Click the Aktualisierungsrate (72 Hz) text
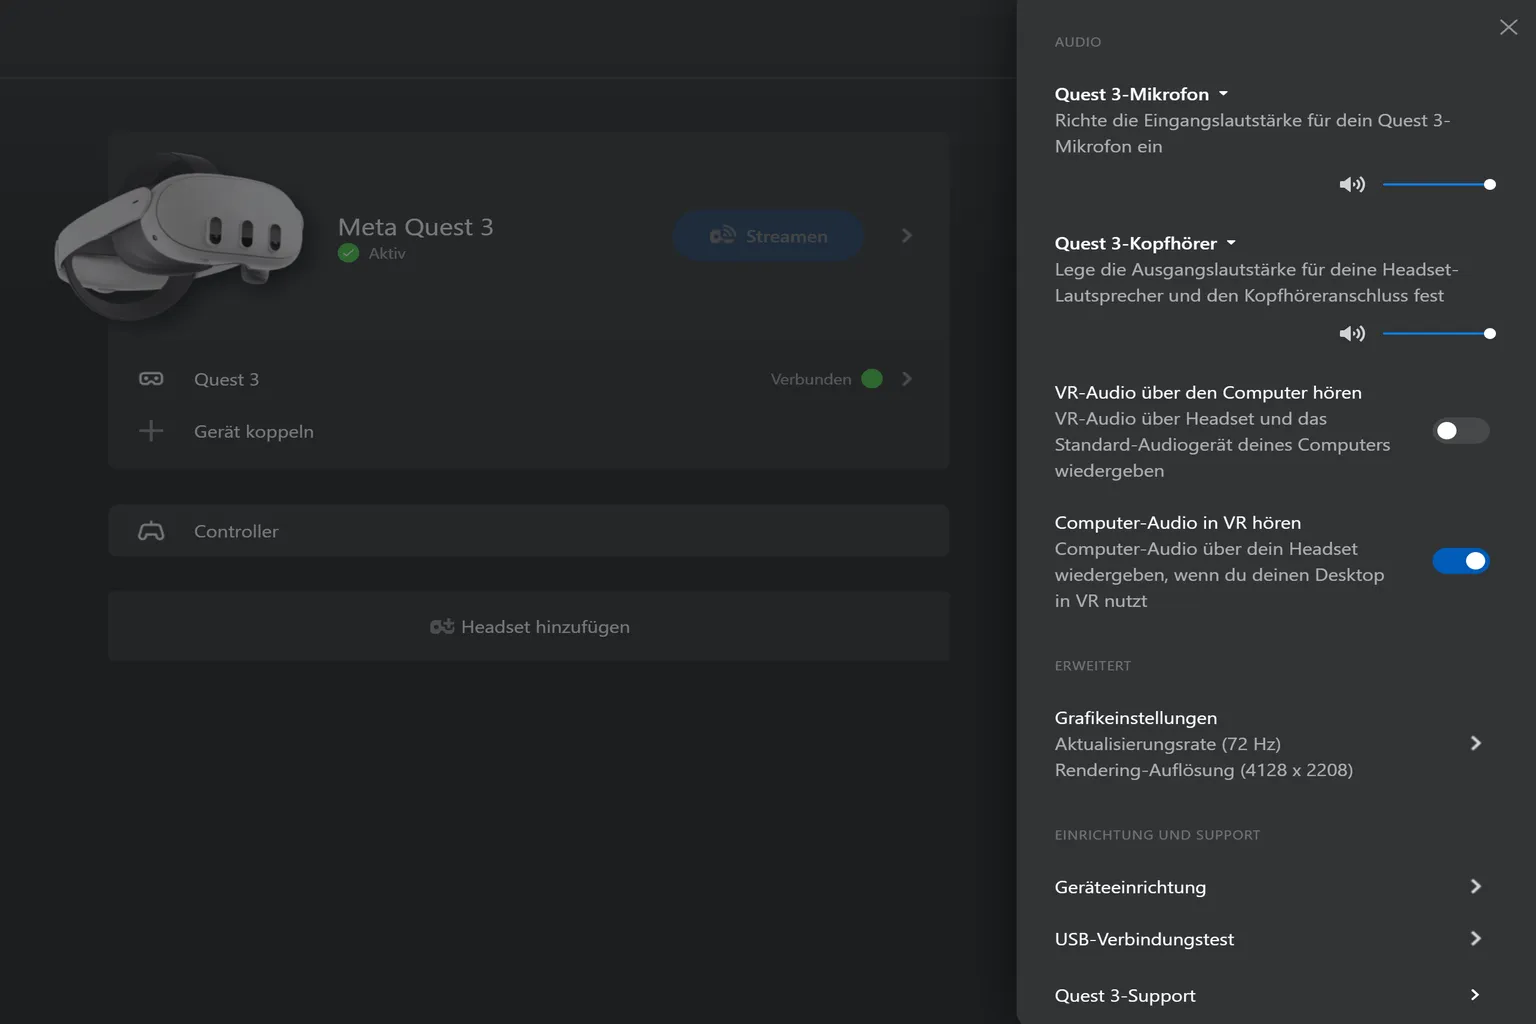This screenshot has width=1536, height=1024. [1168, 744]
